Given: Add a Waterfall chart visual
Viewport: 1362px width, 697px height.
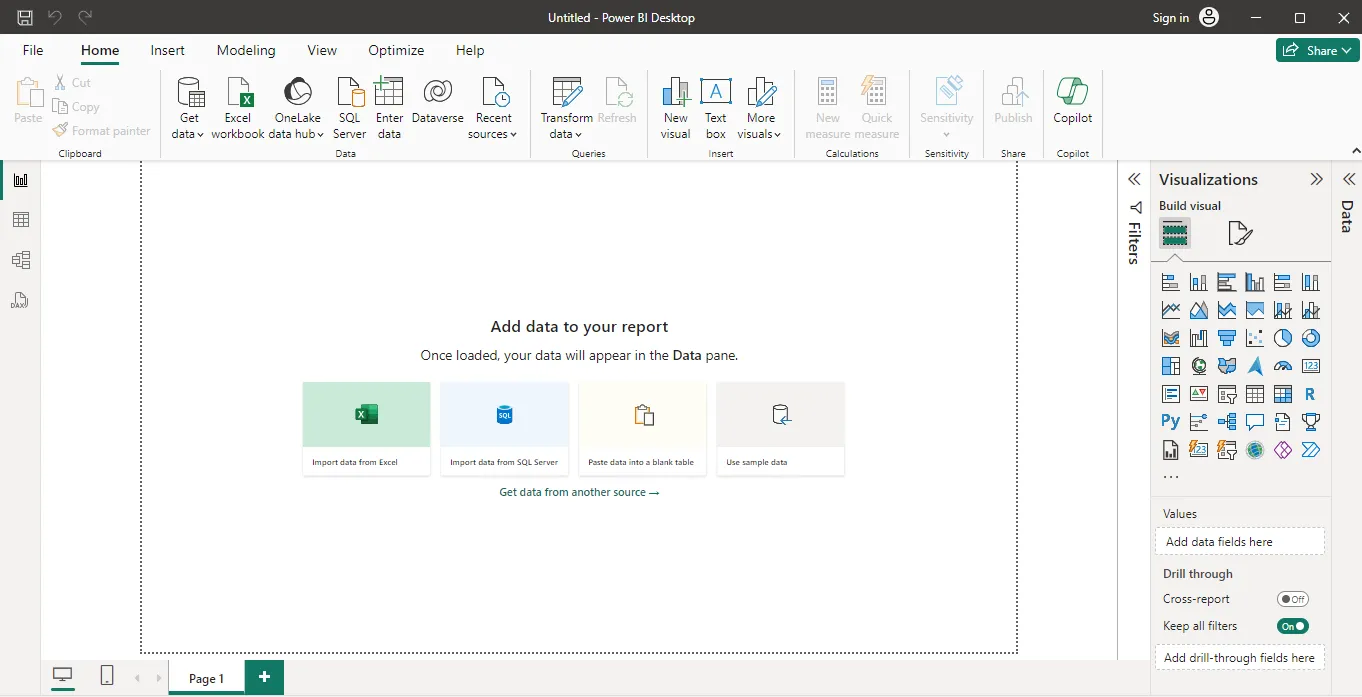Looking at the screenshot, I should [1198, 339].
